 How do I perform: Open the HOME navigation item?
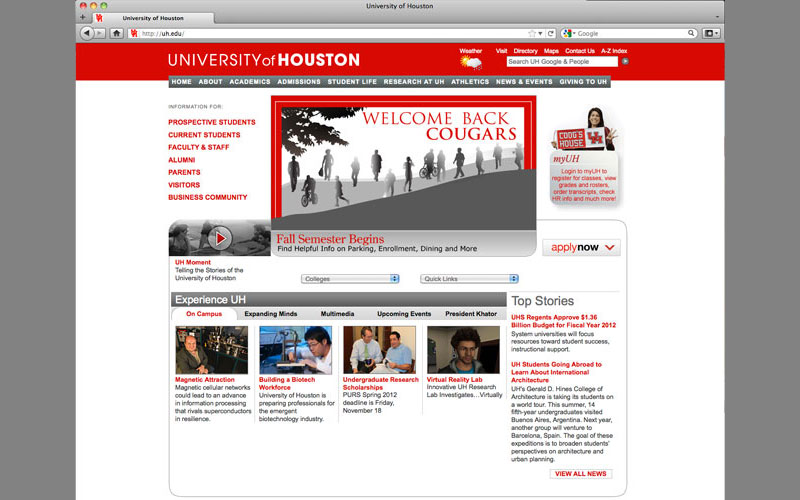click(182, 82)
